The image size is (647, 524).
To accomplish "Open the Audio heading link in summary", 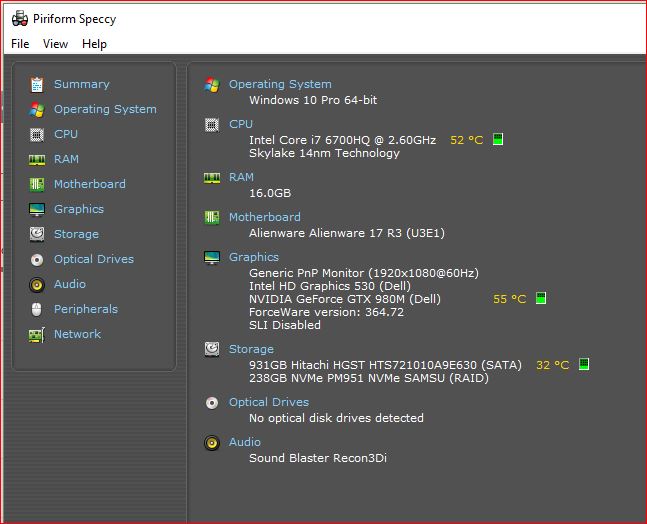I will 245,442.
